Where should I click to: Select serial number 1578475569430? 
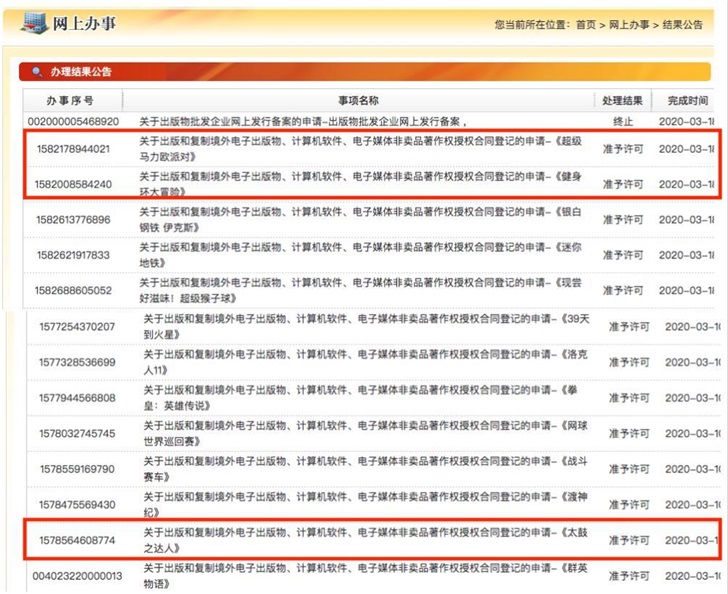77,505
